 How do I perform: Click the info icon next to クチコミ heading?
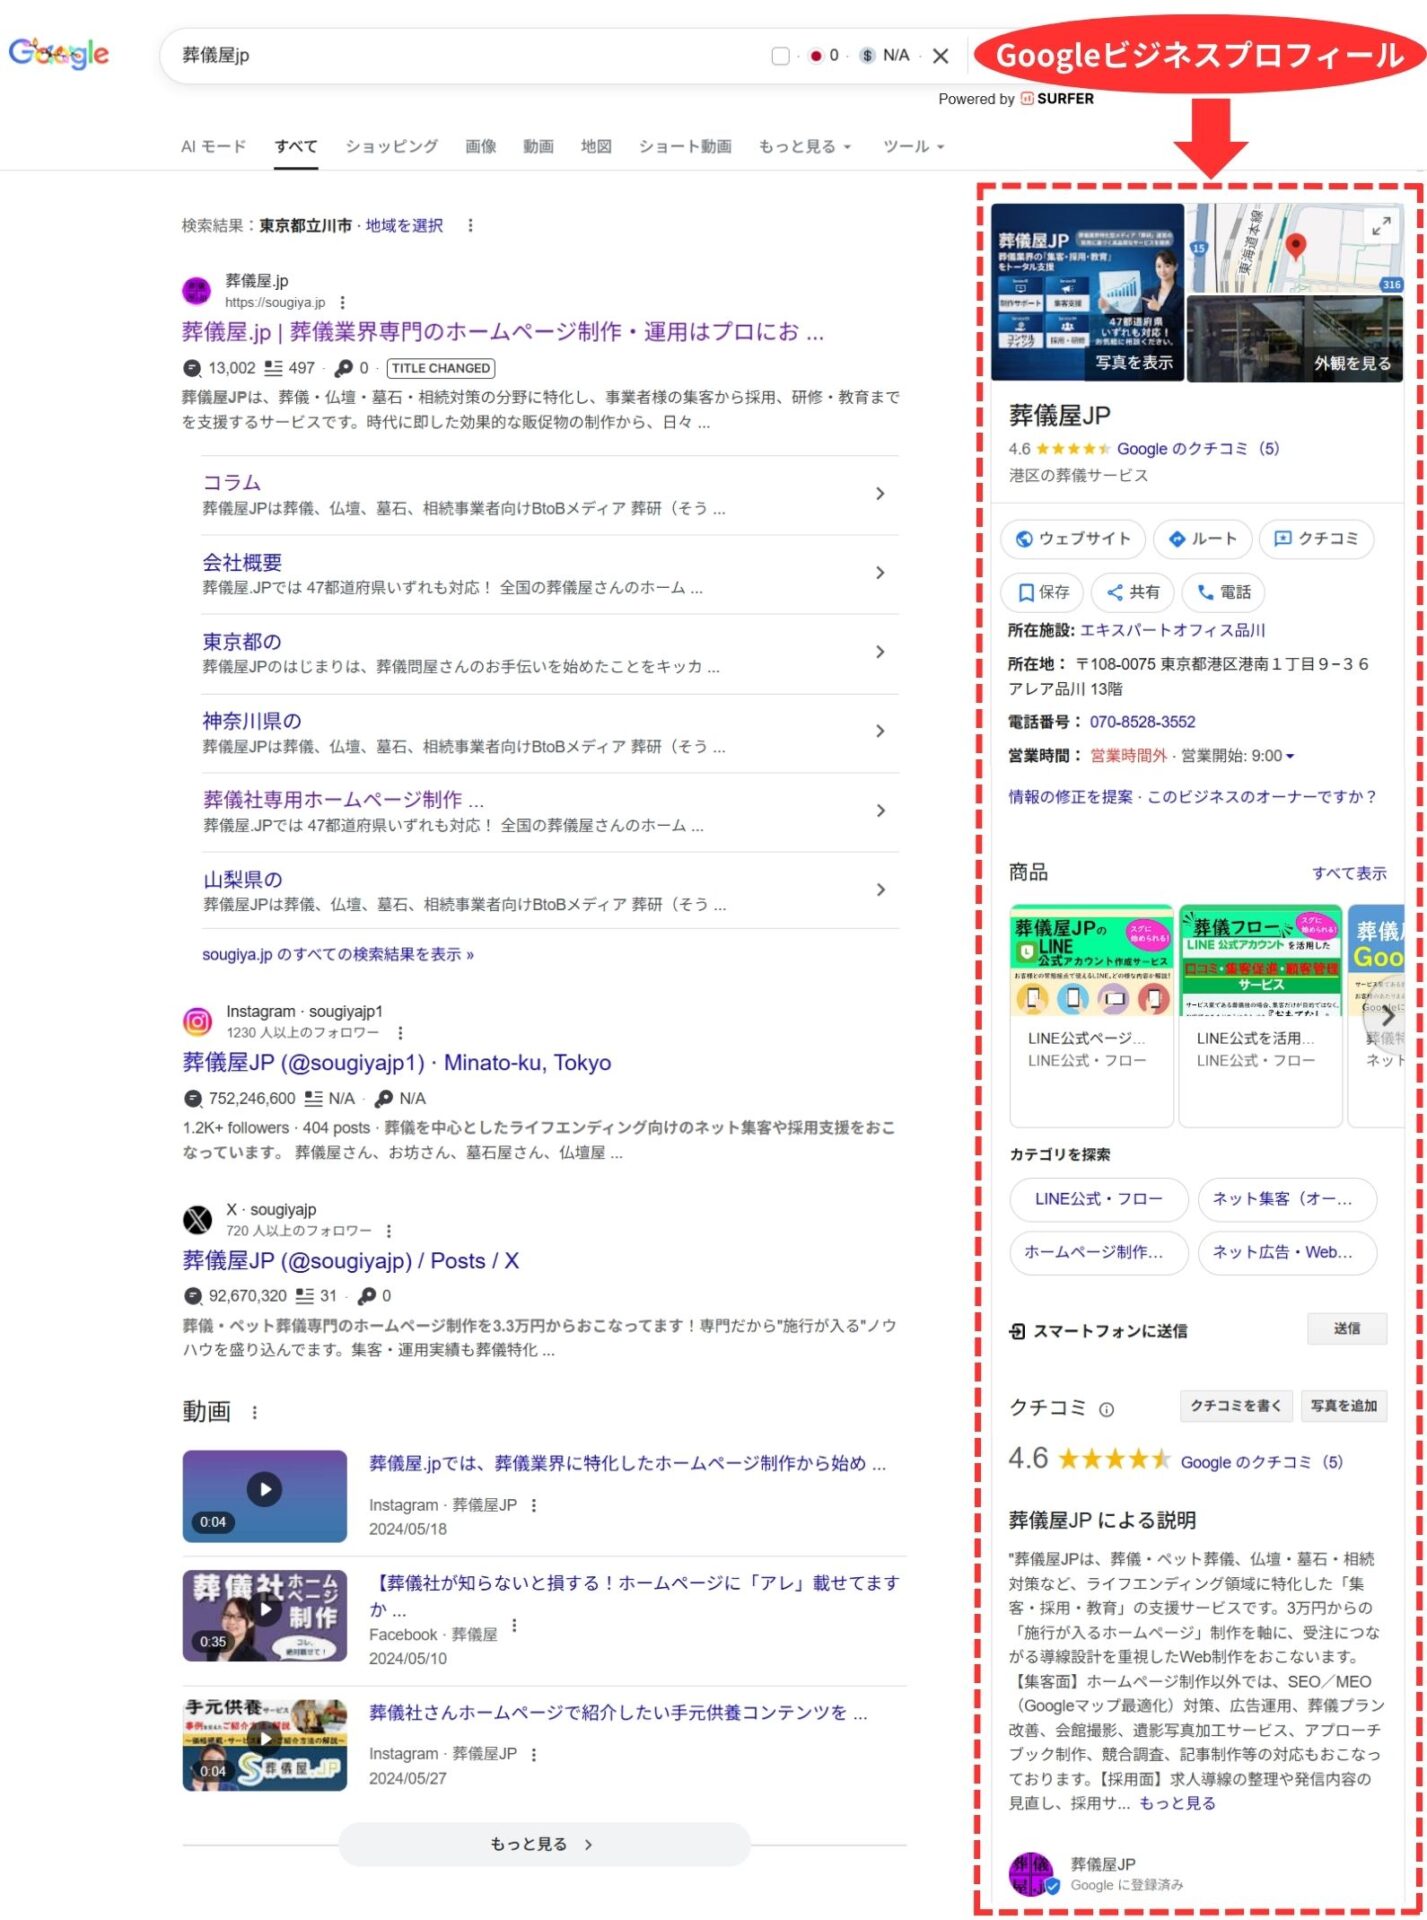click(1106, 1410)
